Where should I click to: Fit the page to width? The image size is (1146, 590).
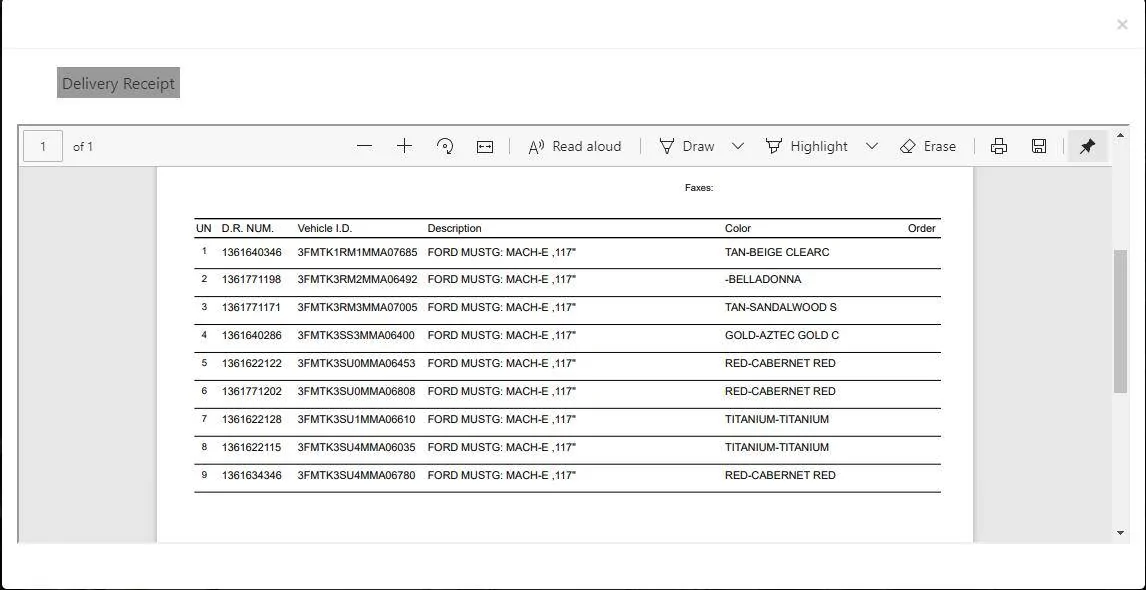click(485, 146)
